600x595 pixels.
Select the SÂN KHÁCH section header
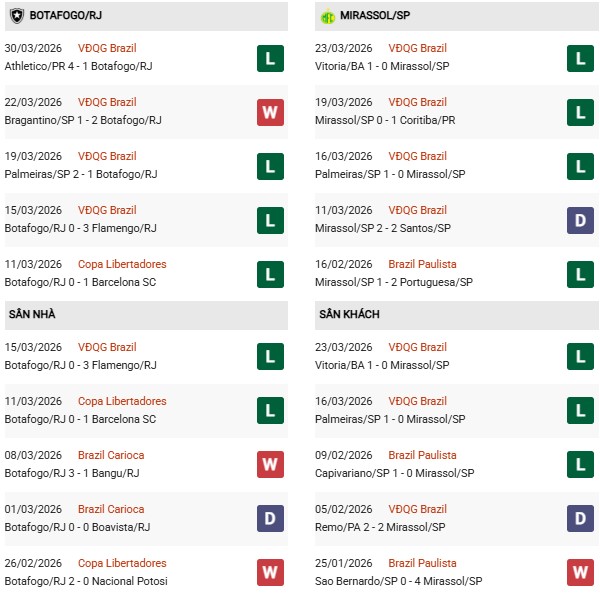349,314
